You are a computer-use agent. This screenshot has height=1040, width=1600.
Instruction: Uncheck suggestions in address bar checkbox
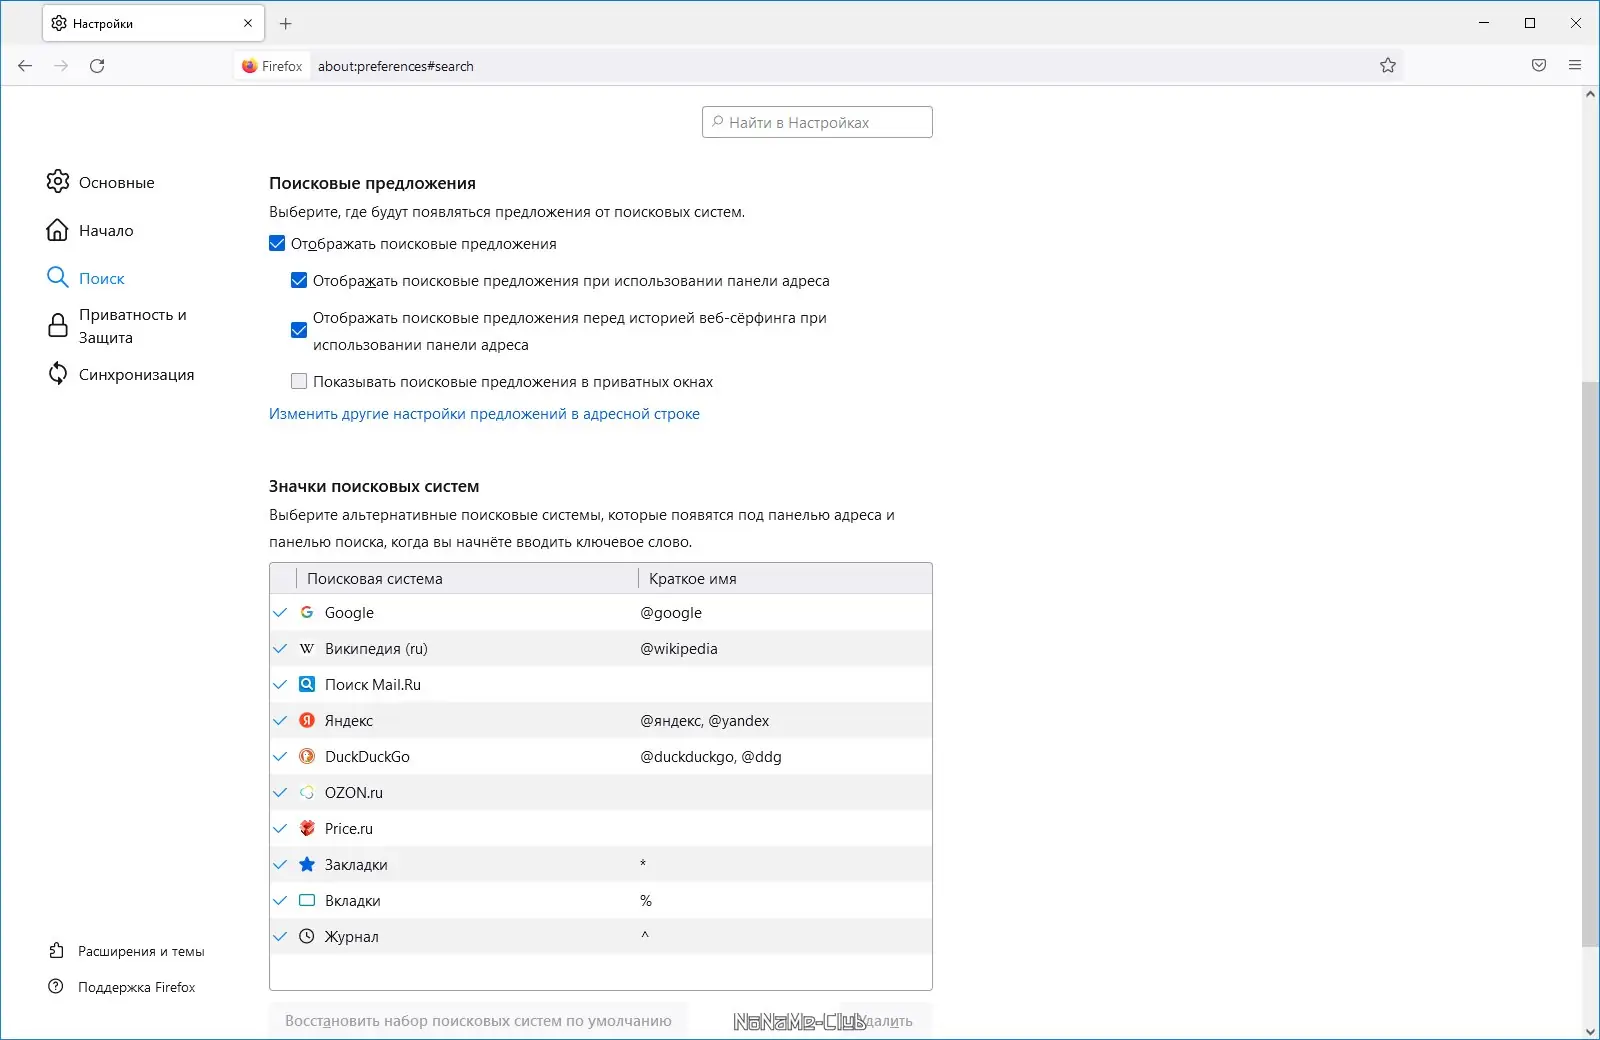299,281
